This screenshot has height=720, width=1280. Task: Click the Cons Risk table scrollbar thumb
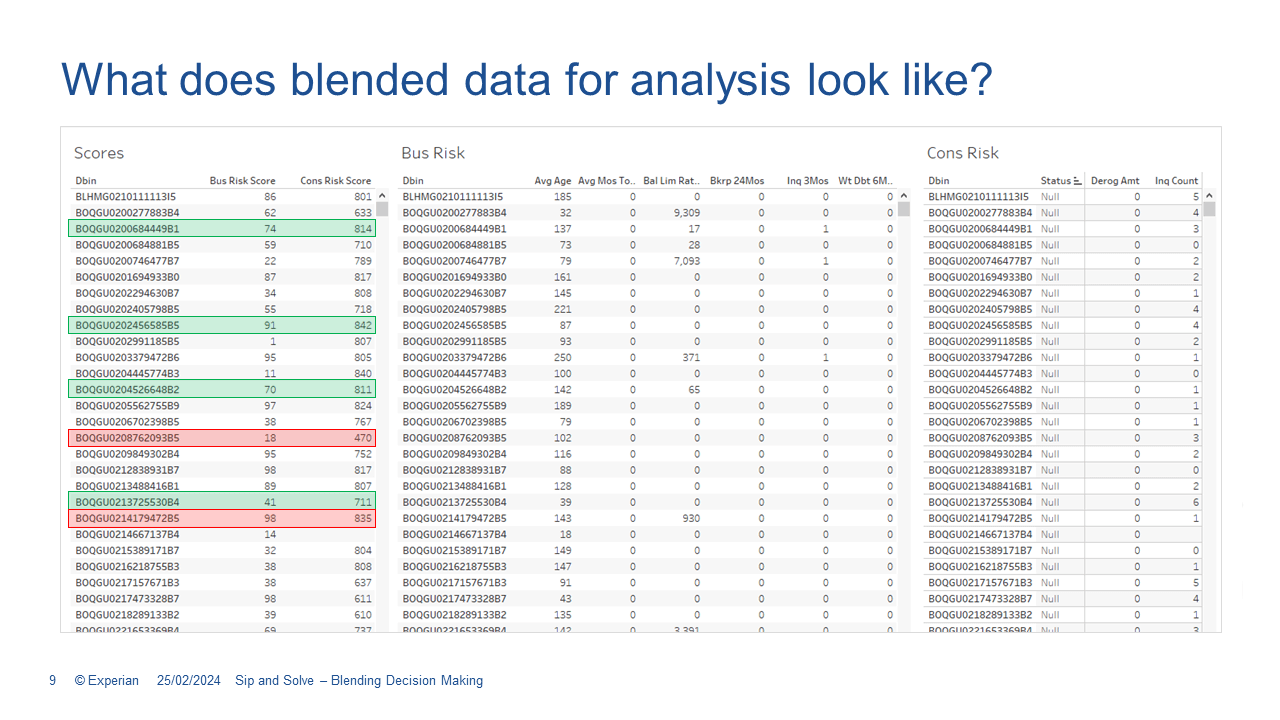point(1209,210)
